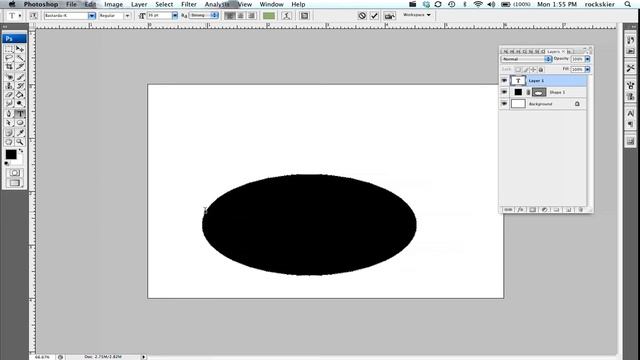The image size is (640, 360).
Task: Select the Paint Bucket tool
Action: (20, 95)
